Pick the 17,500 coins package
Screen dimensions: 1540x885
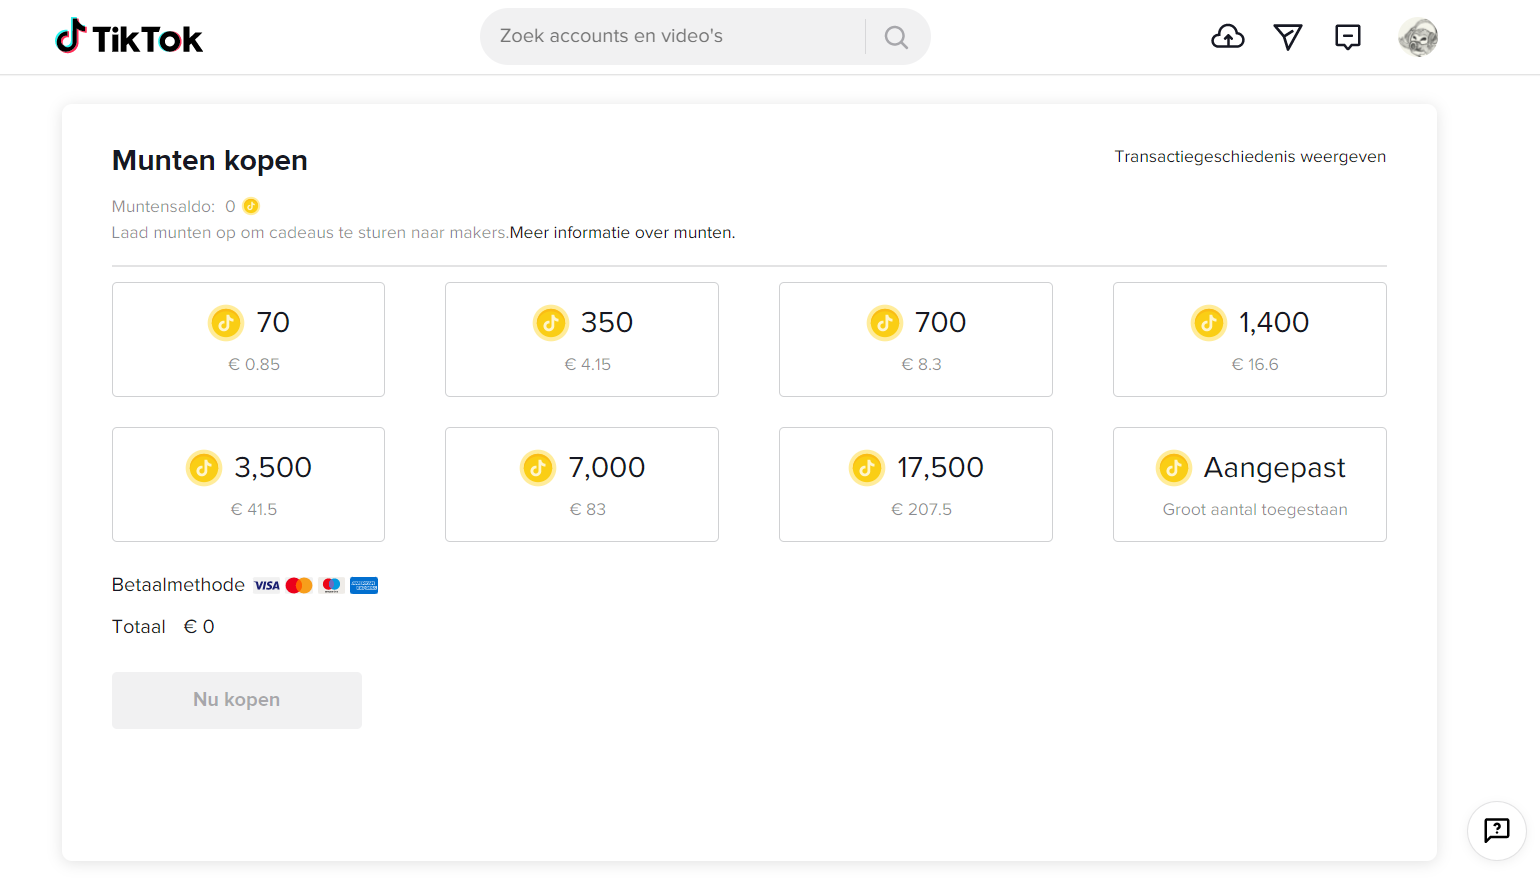pyautogui.click(x=915, y=484)
